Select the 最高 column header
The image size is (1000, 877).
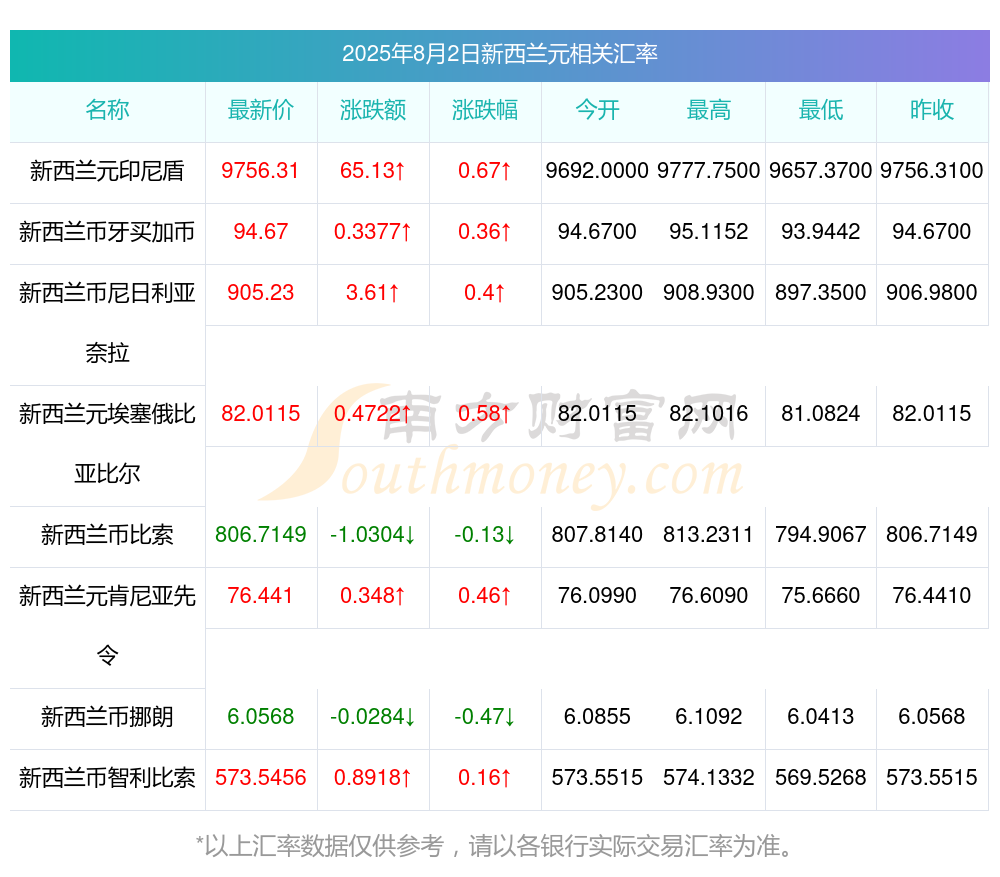[x=709, y=110]
